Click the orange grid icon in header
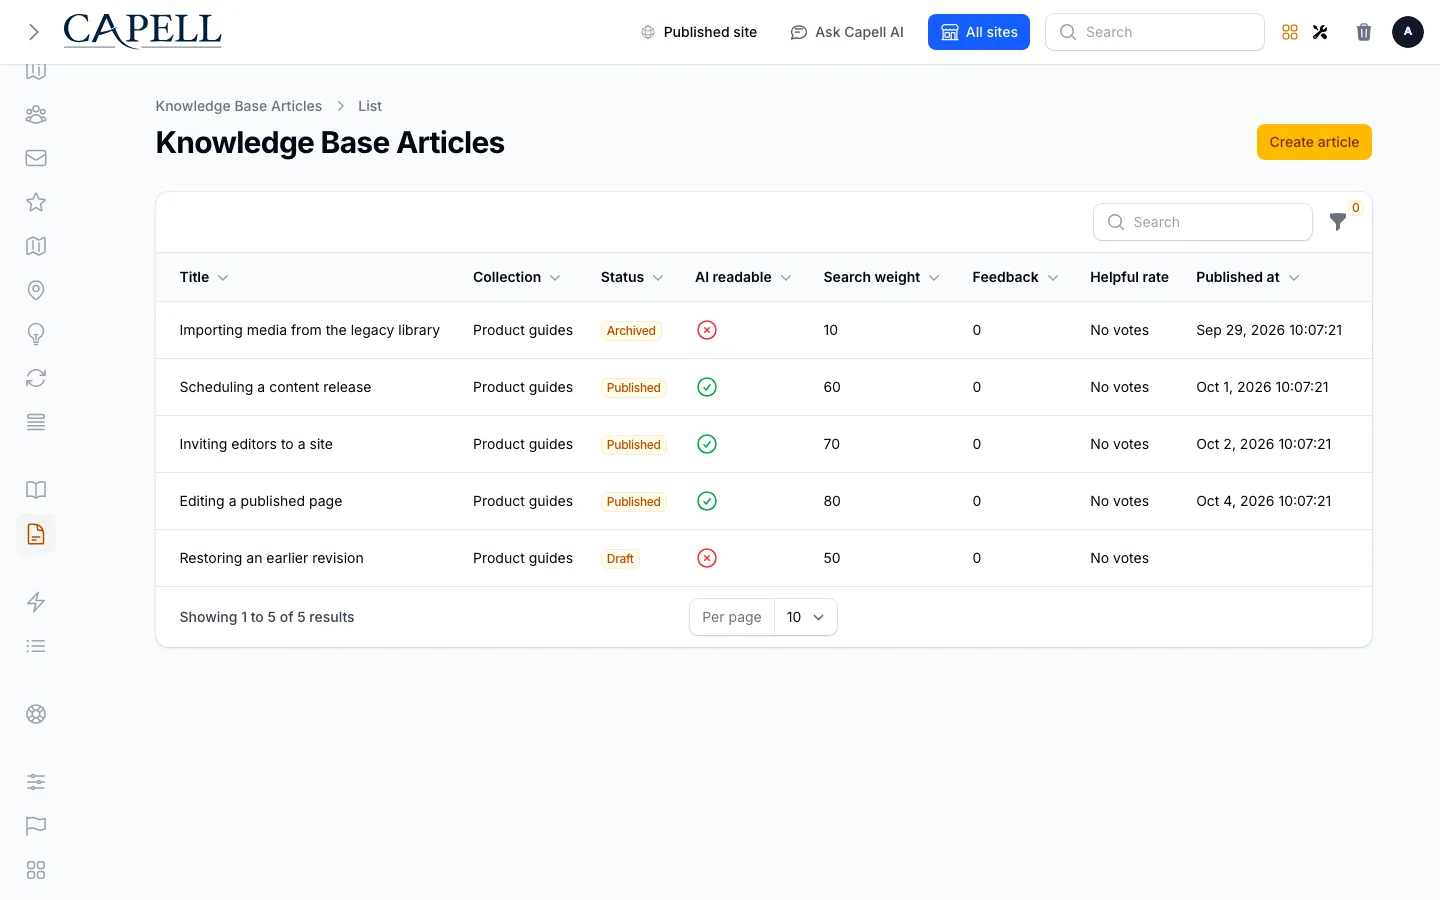This screenshot has width=1440, height=900. tap(1290, 32)
